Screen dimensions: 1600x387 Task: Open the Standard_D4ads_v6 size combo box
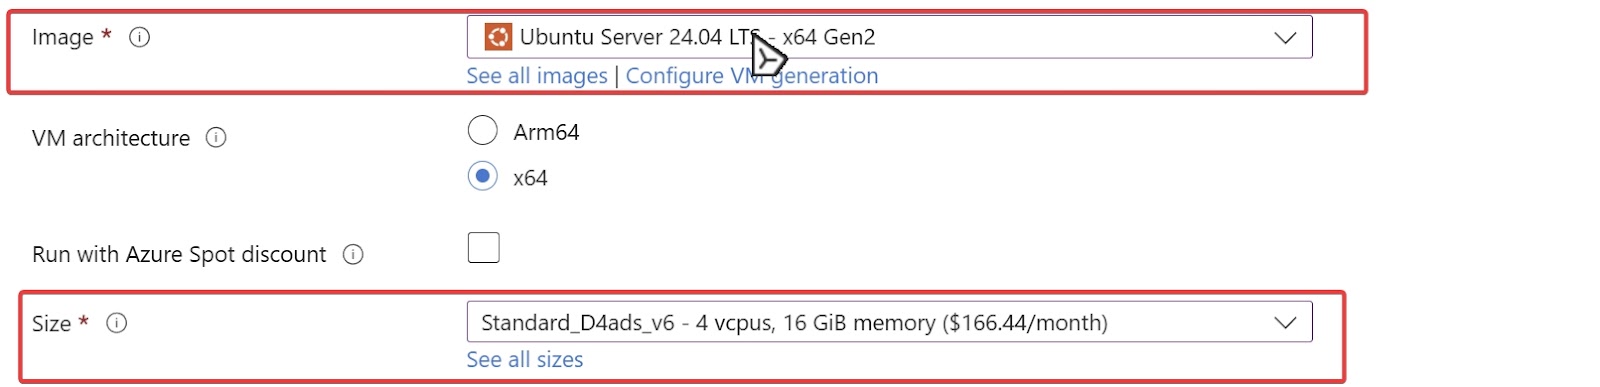(889, 322)
